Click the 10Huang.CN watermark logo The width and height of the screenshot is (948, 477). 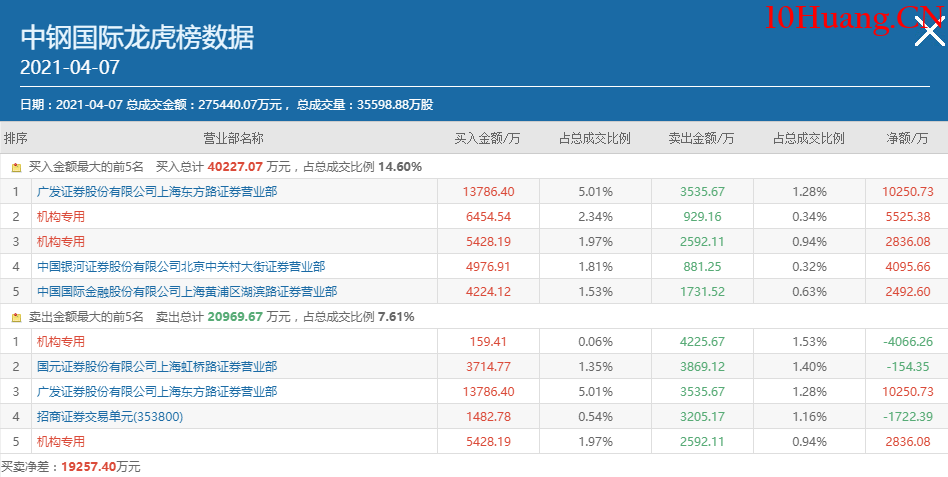point(853,17)
